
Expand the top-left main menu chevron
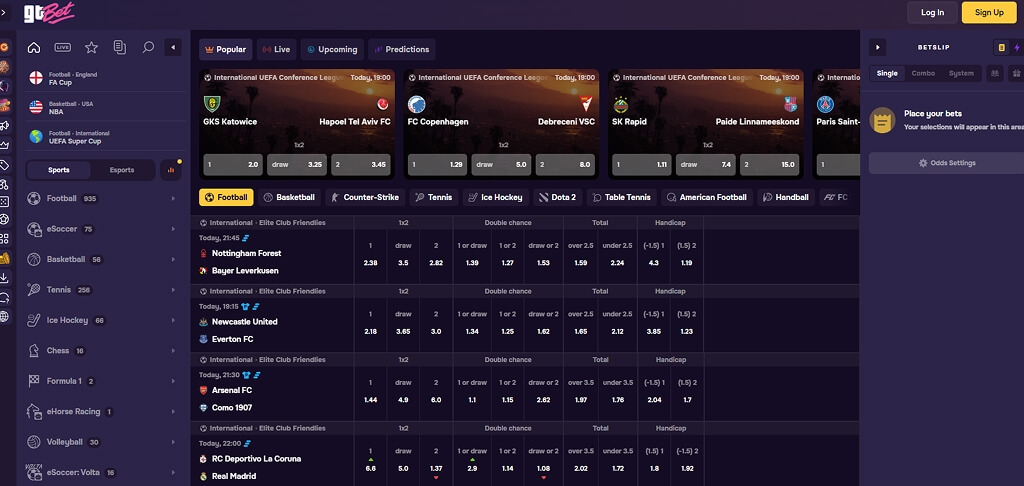tap(5, 11)
